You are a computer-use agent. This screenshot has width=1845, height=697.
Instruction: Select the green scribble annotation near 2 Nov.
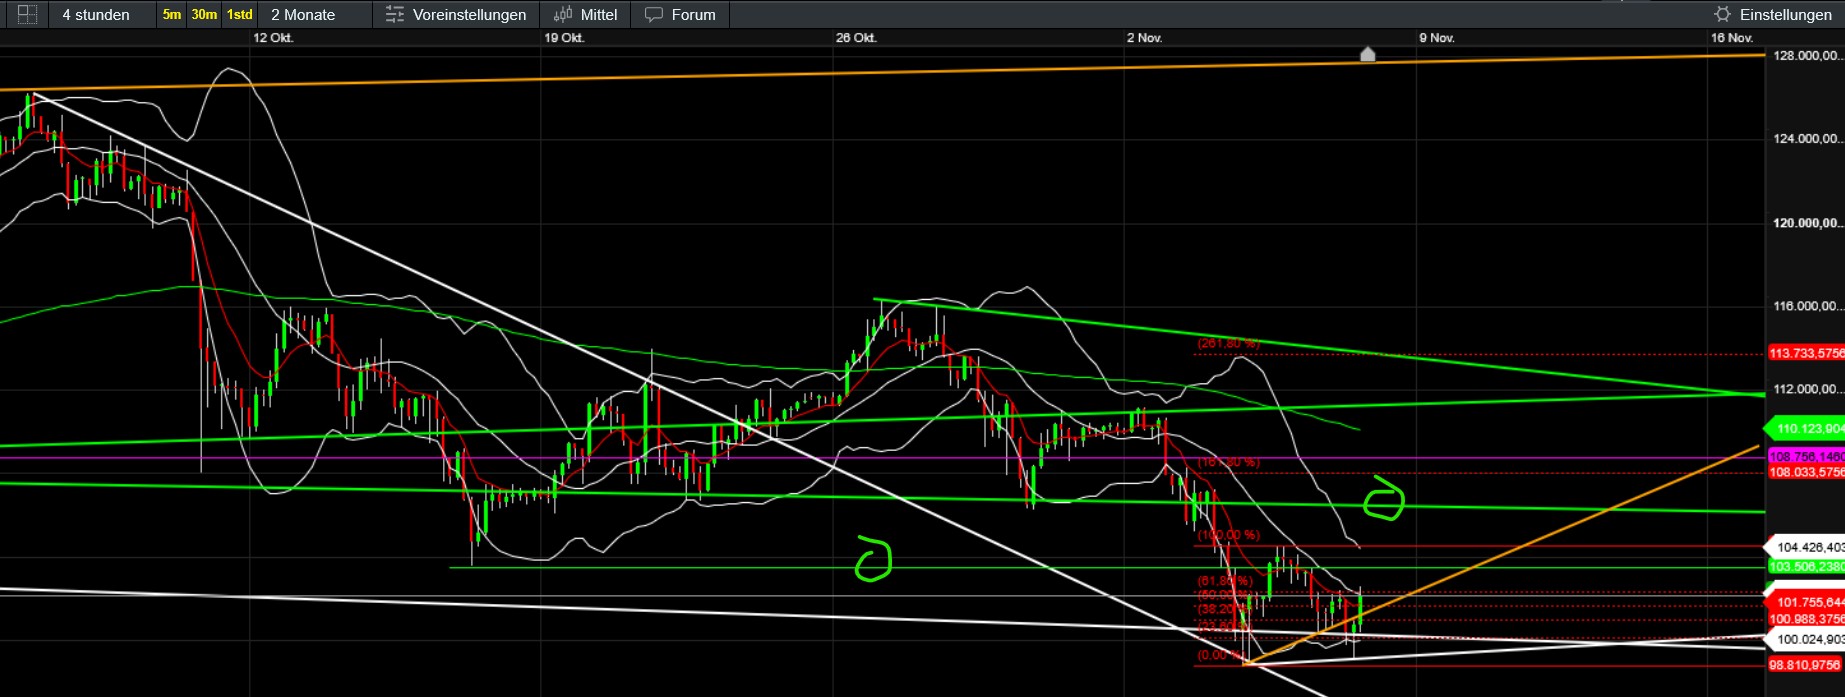point(1384,499)
